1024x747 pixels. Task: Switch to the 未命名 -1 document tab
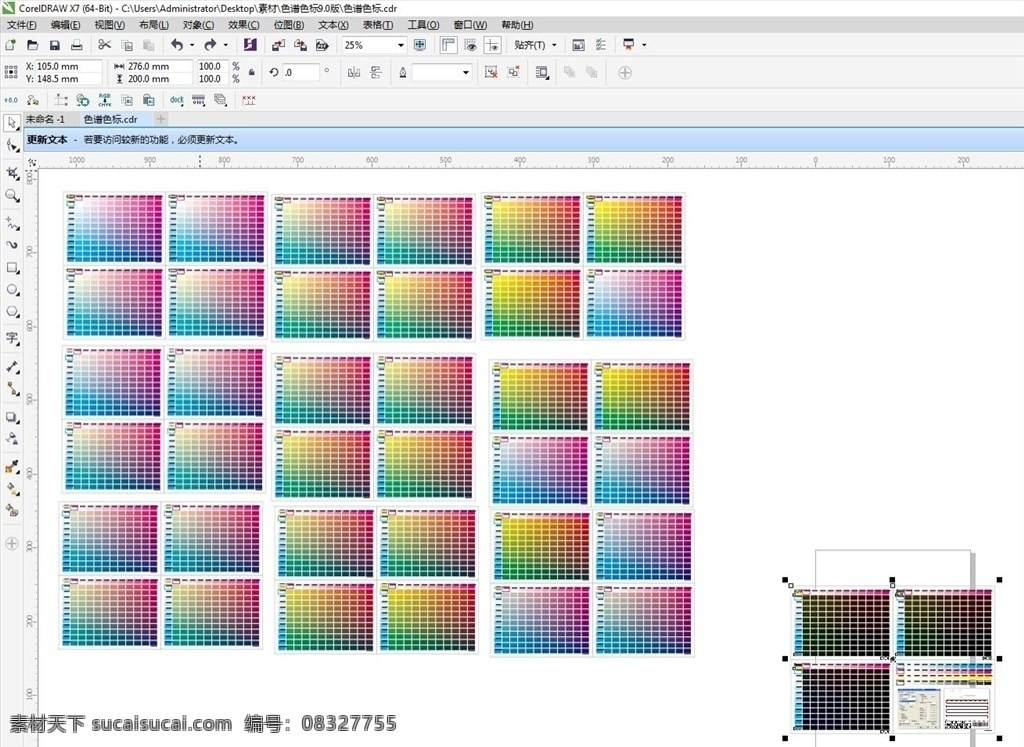(x=45, y=119)
